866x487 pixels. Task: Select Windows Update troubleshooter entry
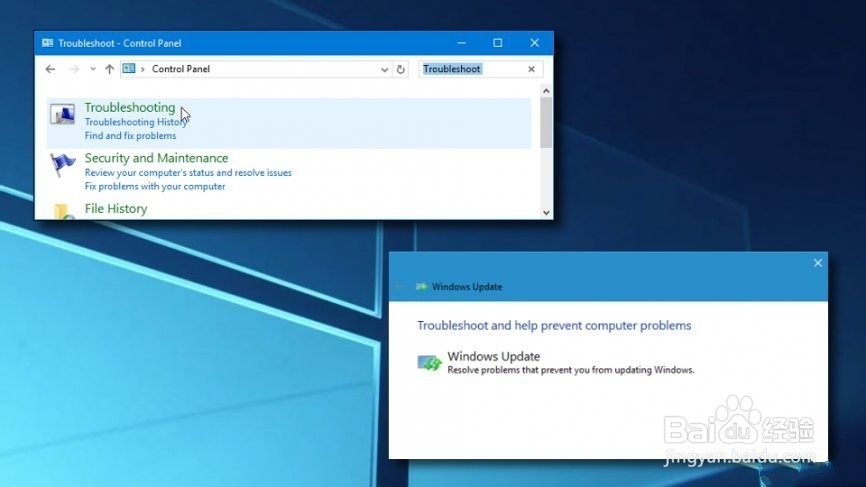point(556,362)
